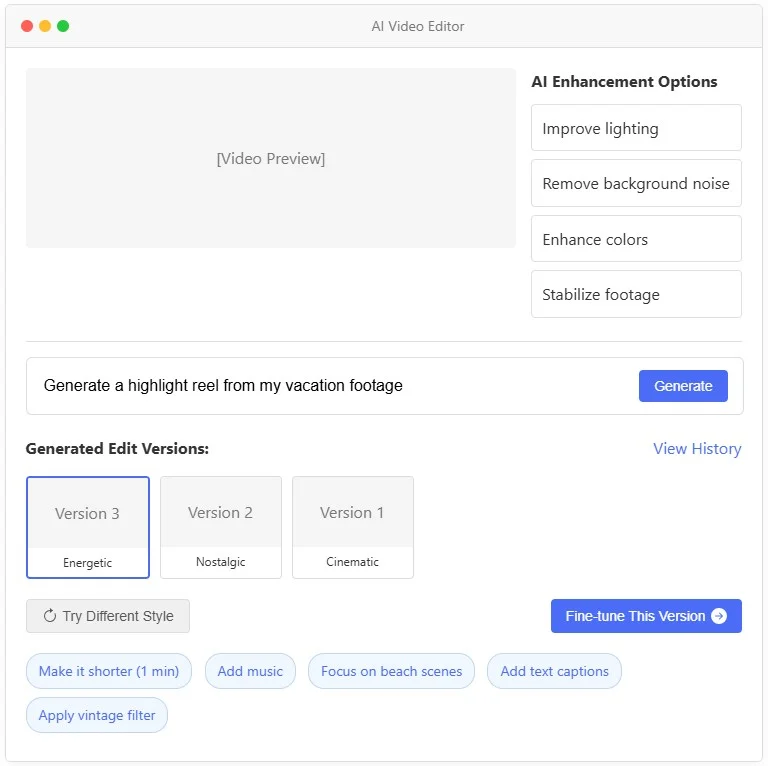This screenshot has width=768, height=766.
Task: Select the Version 3 Energetic thumbnail
Action: tap(88, 527)
